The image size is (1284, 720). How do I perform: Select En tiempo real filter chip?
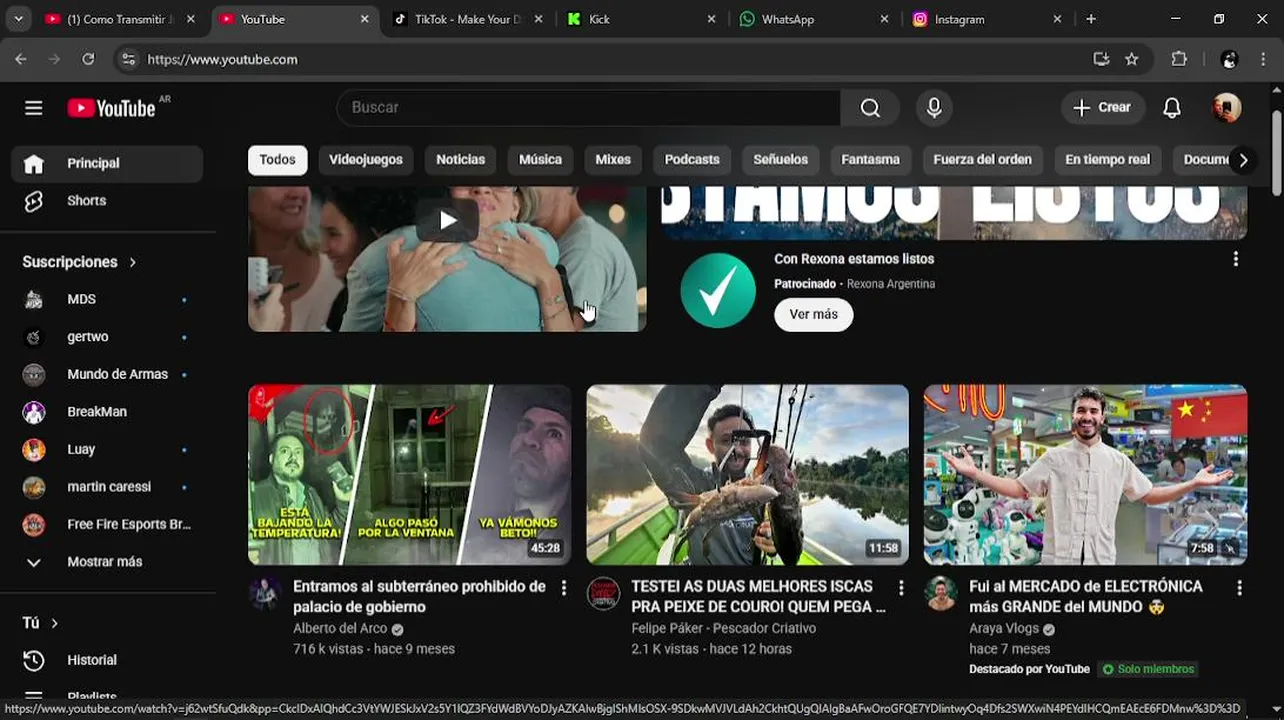coord(1107,160)
